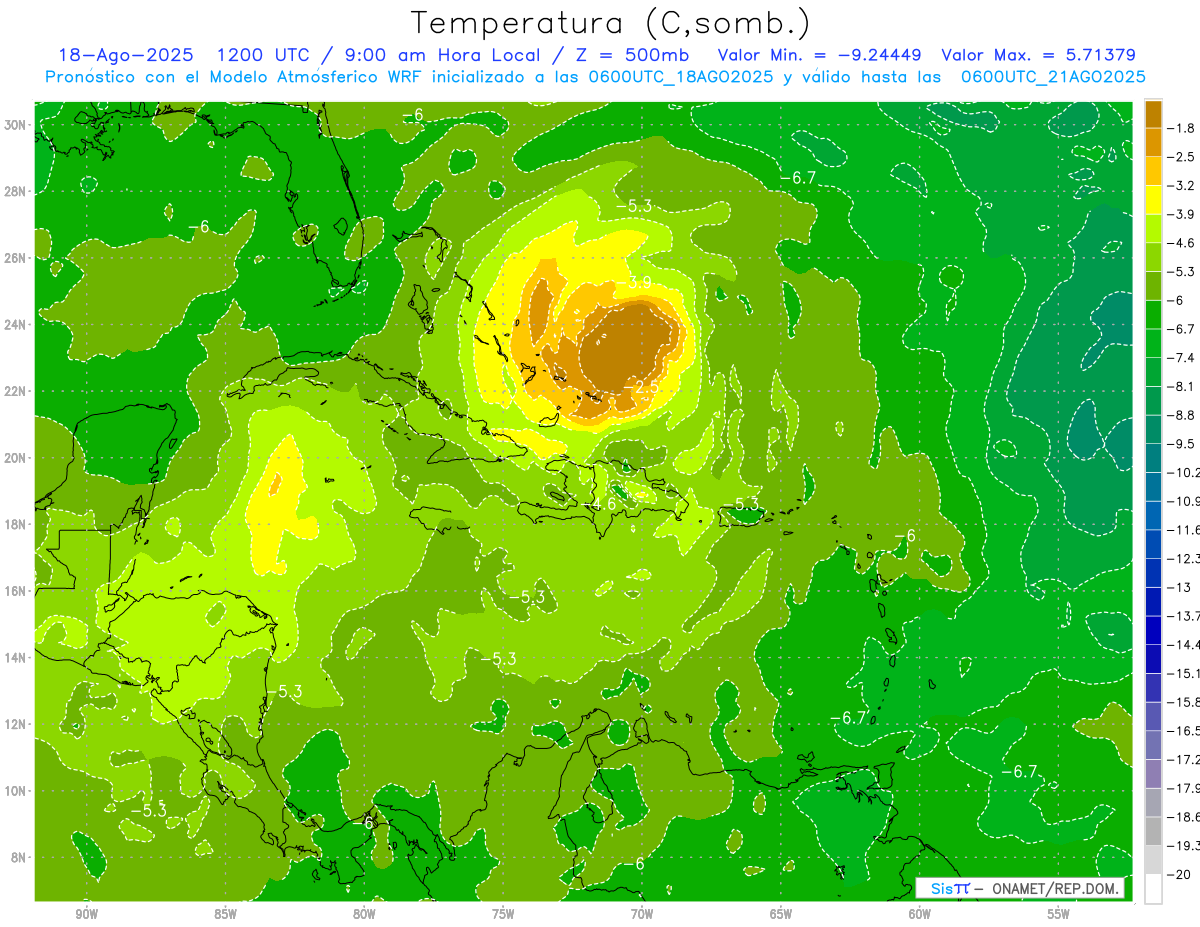Click the "24N" latitude axis label
The height and width of the screenshot is (927, 1200).
click(16, 325)
